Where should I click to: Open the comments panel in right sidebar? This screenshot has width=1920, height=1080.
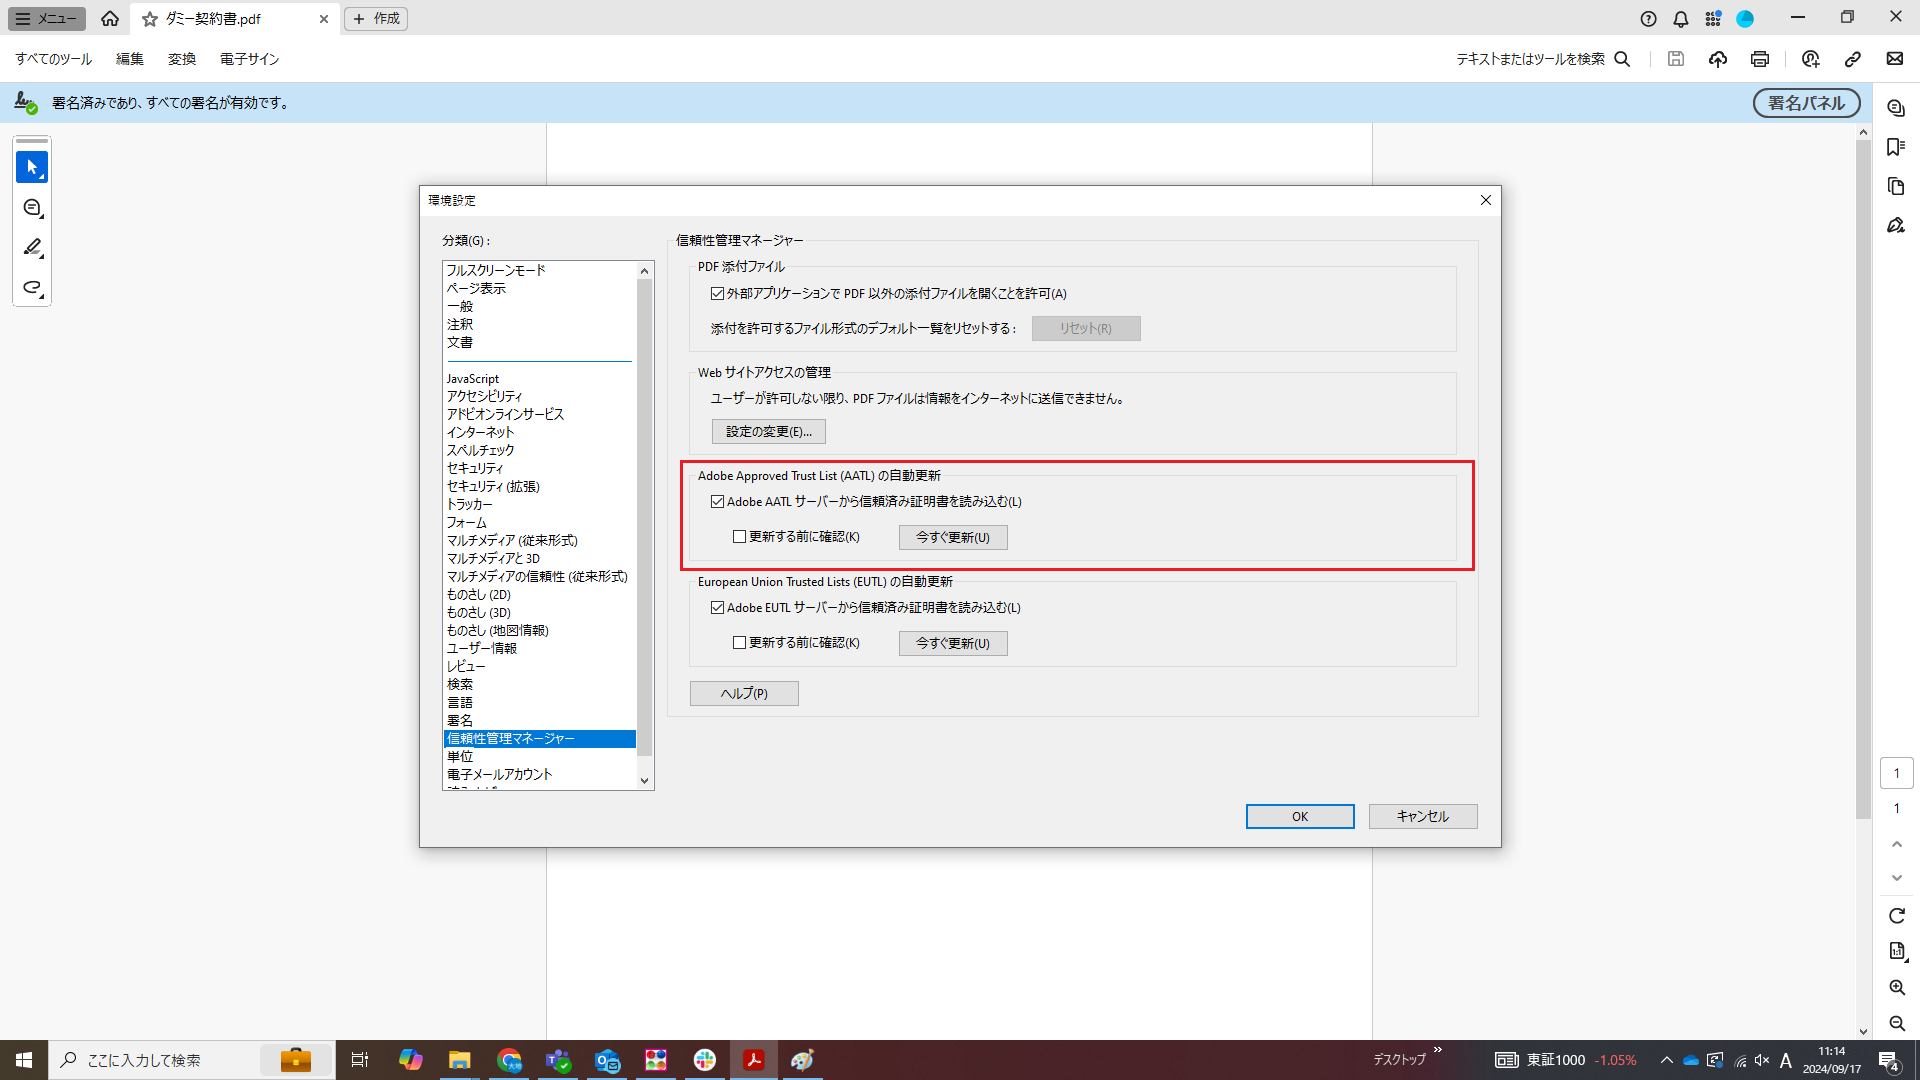click(1896, 108)
